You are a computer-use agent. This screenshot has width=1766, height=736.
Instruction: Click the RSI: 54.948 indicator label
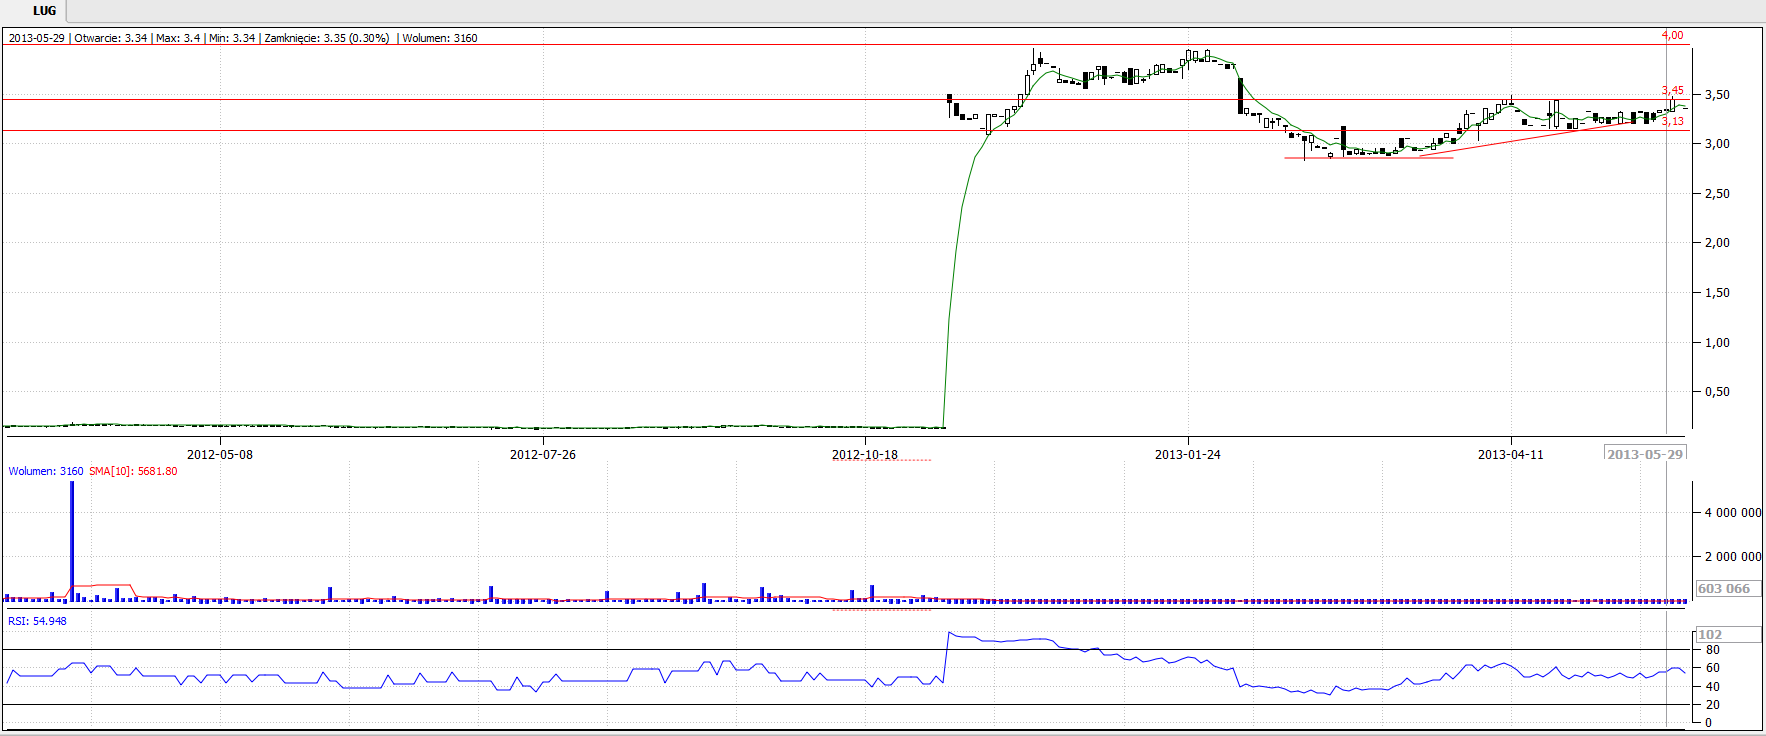38,621
